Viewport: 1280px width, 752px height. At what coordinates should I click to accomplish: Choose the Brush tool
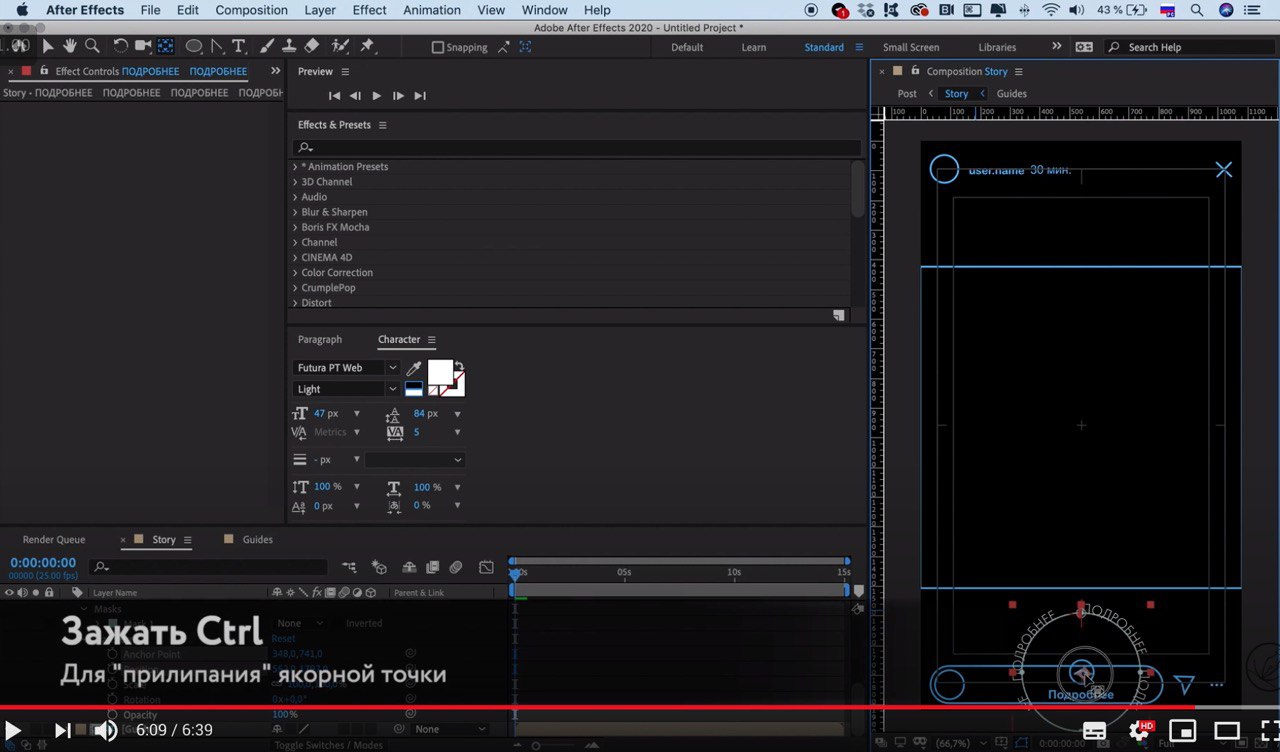[x=267, y=47]
